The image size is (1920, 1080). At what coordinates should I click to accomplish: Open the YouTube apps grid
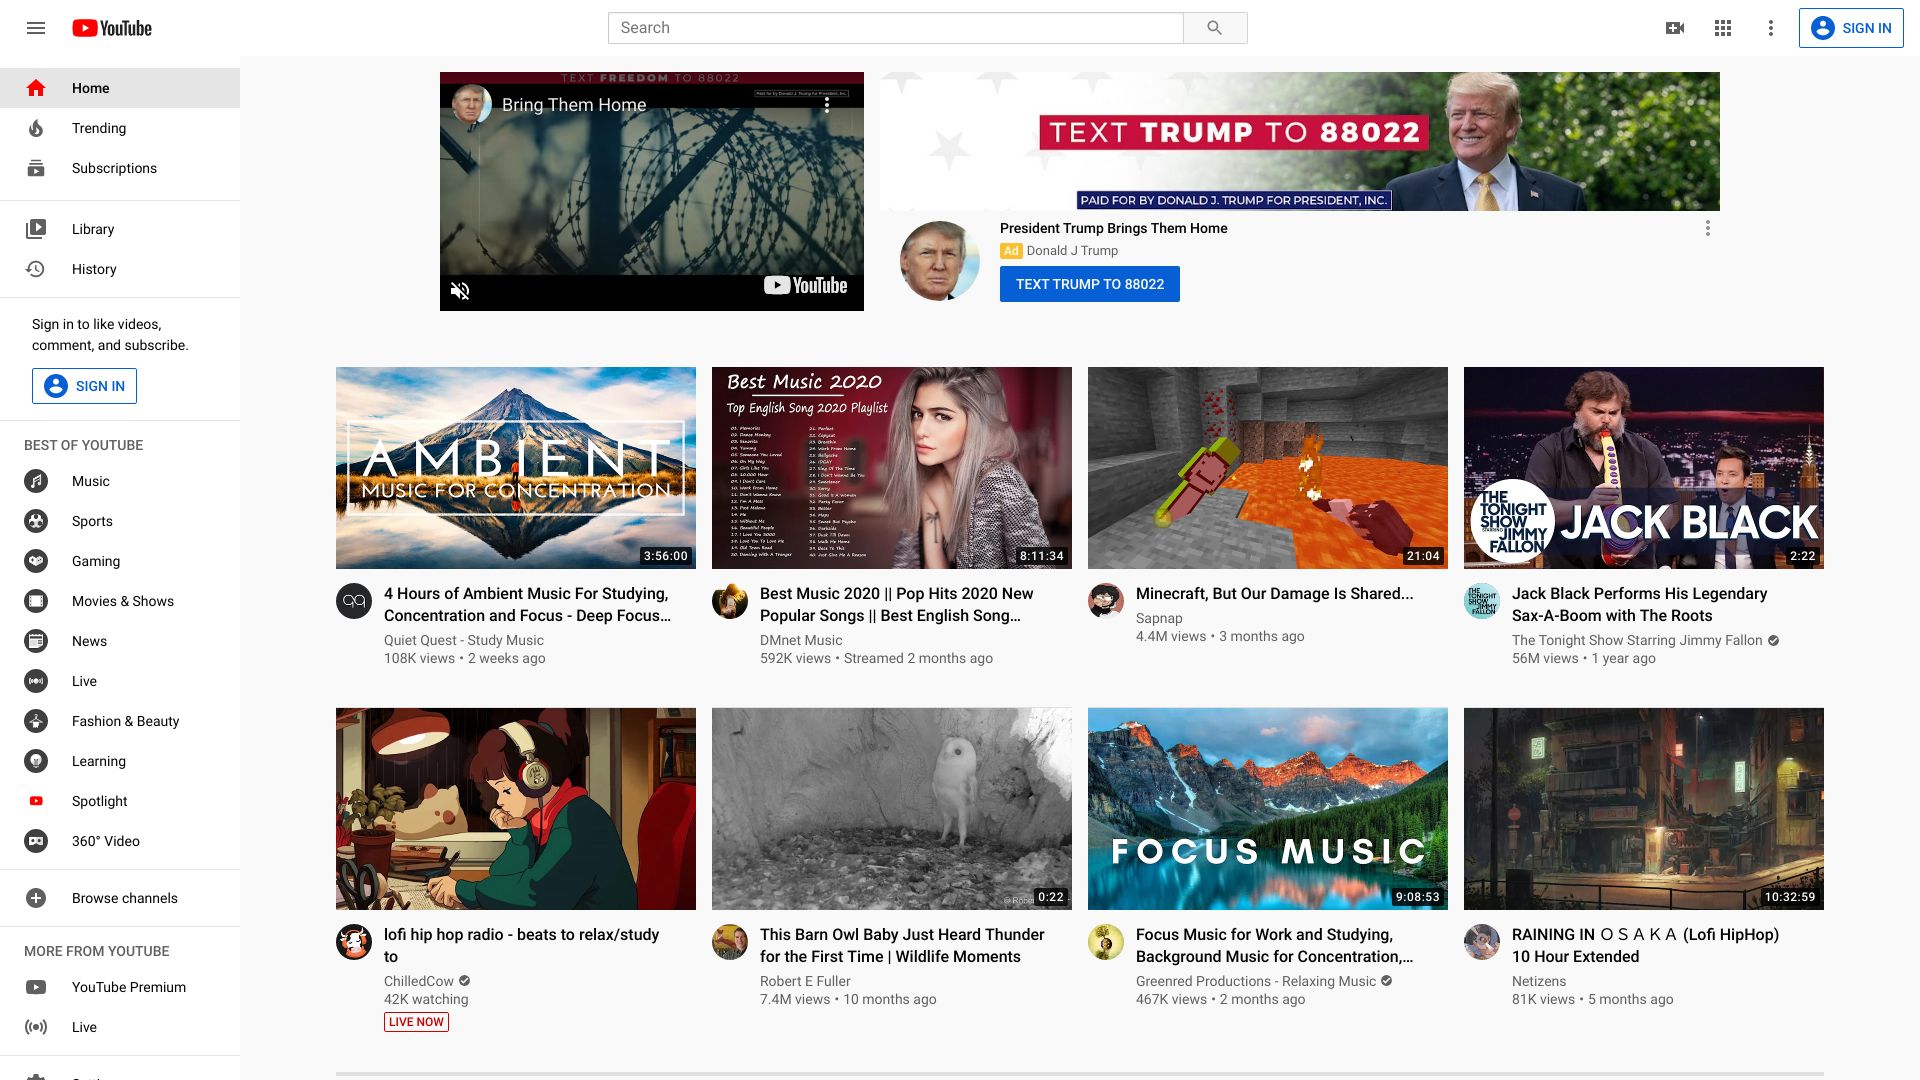pyautogui.click(x=1723, y=28)
